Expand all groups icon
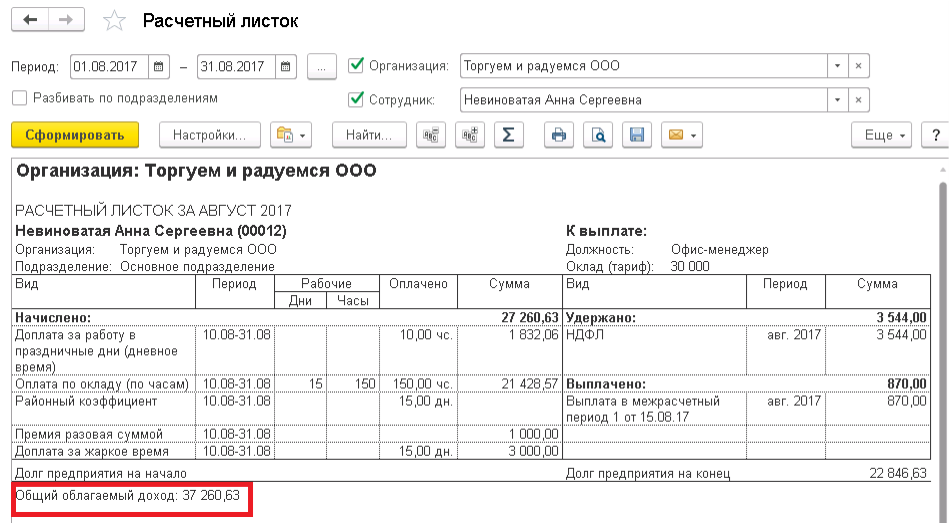Screen dimensions: 952x523 470,135
